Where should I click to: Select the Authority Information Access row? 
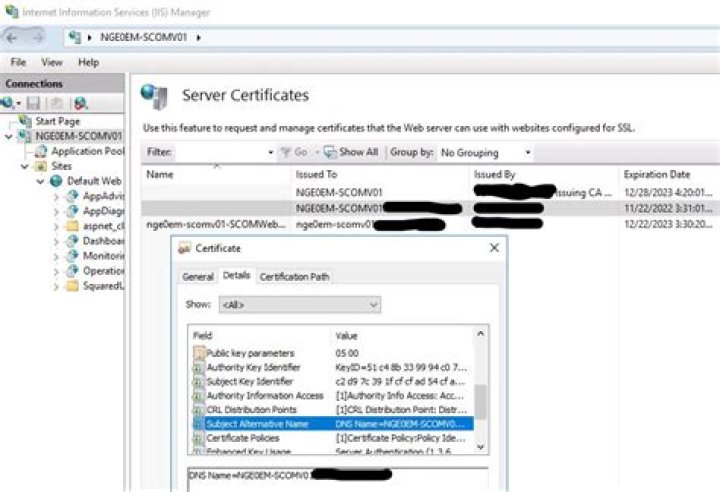tap(333, 396)
